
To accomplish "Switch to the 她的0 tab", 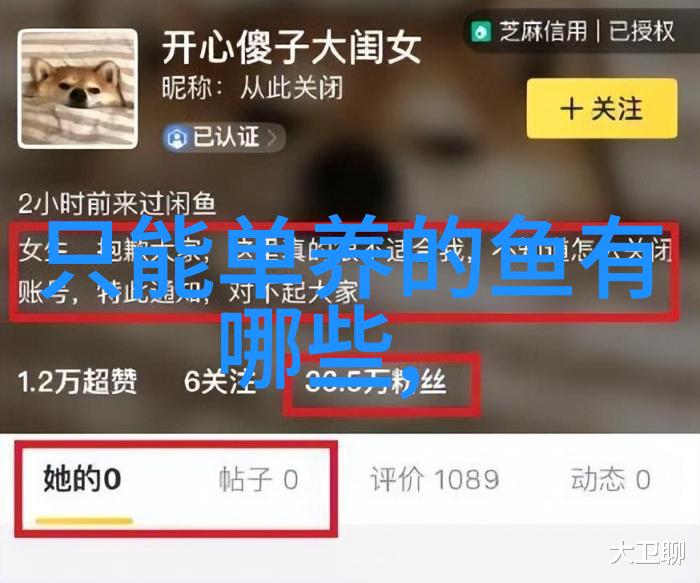I will tap(83, 479).
